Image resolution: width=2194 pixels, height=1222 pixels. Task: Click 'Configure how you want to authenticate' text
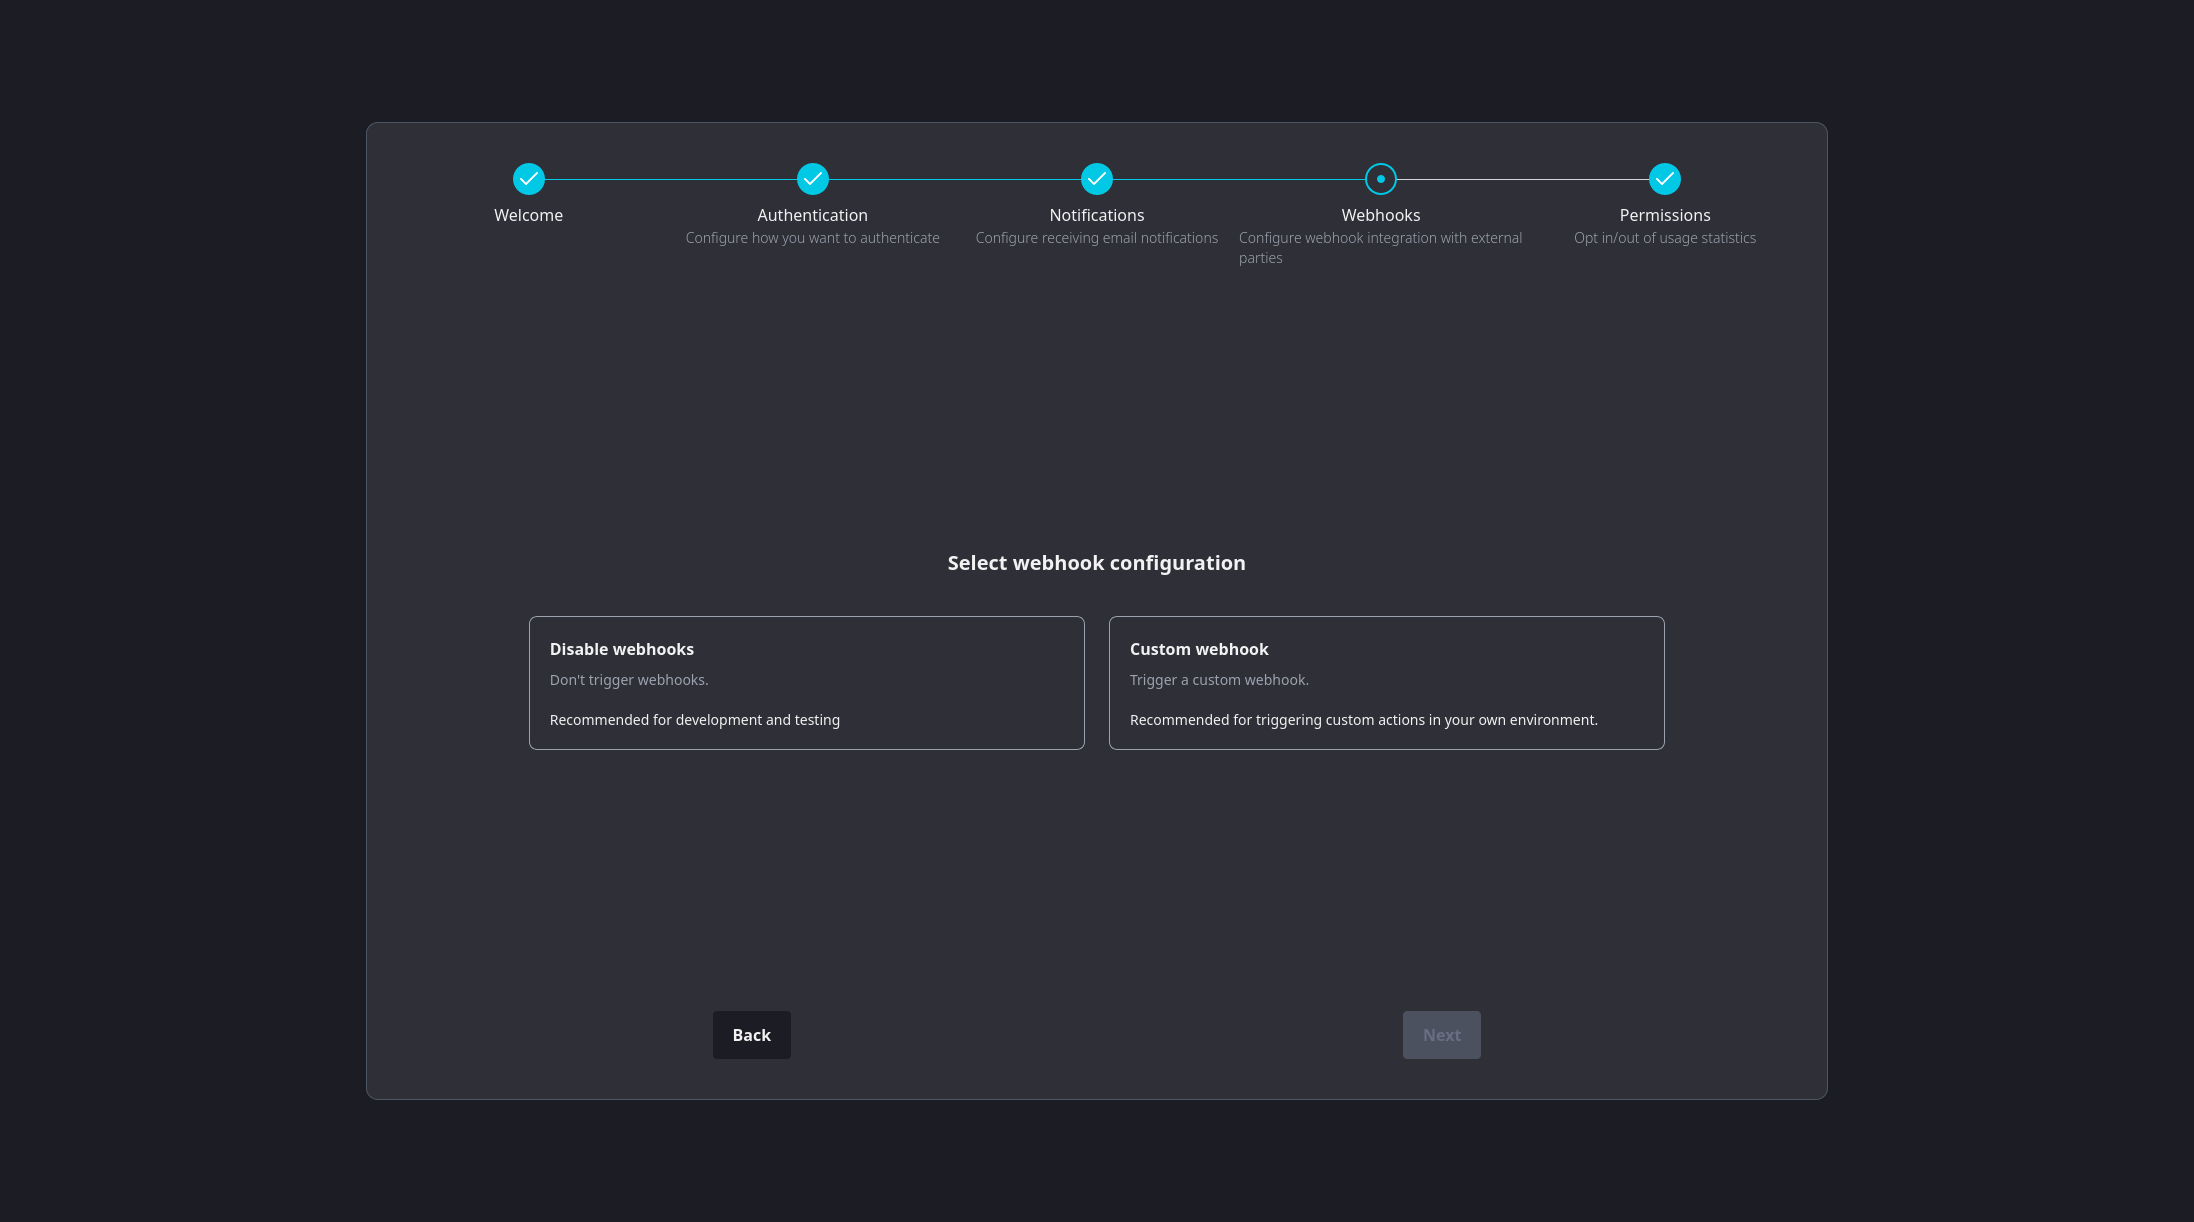(812, 238)
